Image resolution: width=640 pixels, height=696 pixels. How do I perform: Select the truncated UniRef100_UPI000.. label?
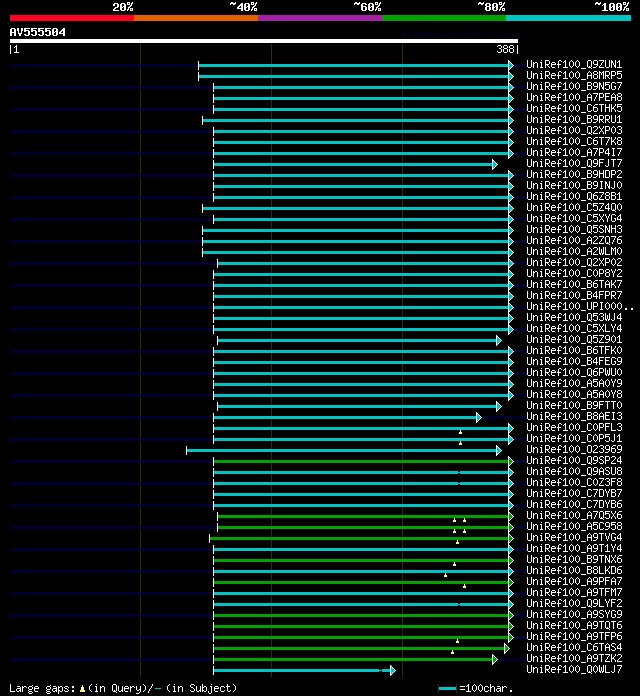click(580, 306)
